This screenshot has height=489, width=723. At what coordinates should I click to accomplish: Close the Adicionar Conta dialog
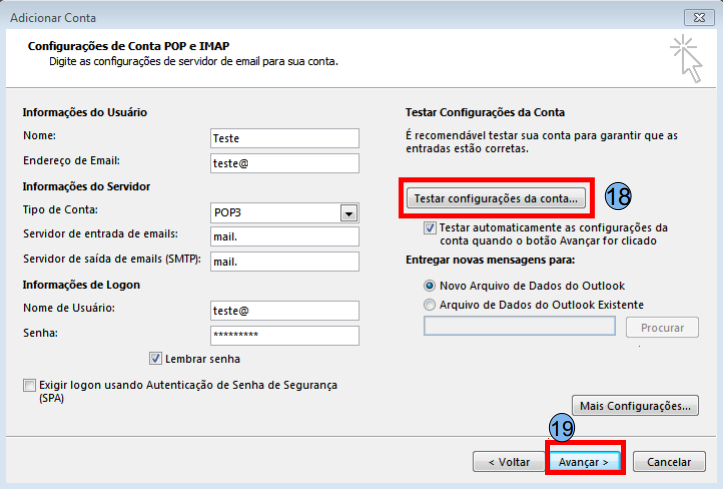[698, 17]
